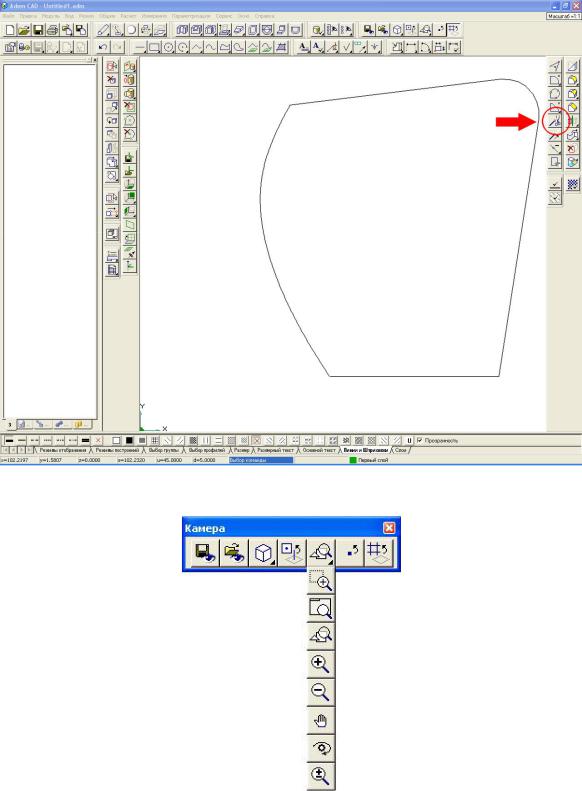Switch to the Основной текст tab
Image resolution: width=582 pixels, height=791 pixels.
pyautogui.click(x=319, y=450)
